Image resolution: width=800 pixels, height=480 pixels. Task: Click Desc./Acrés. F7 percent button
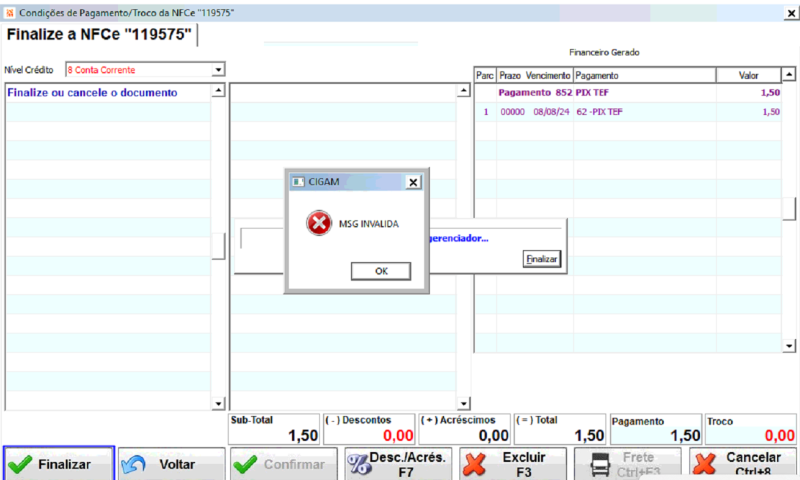[398, 464]
